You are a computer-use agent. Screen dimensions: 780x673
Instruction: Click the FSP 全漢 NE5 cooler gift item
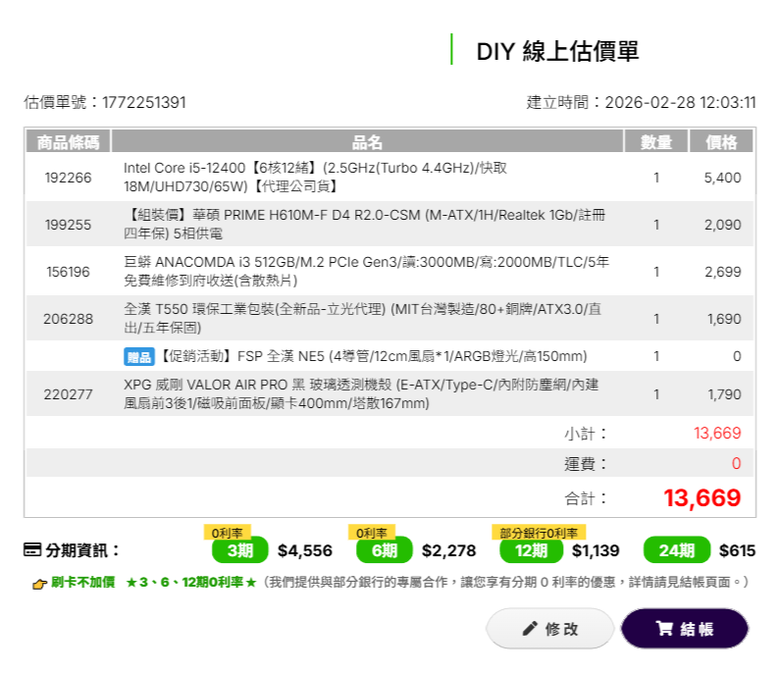pos(373,357)
